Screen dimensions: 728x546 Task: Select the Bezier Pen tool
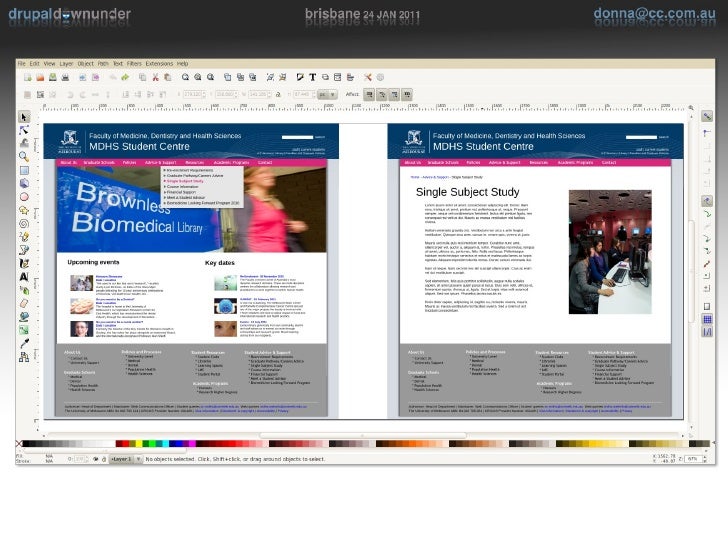tap(24, 250)
